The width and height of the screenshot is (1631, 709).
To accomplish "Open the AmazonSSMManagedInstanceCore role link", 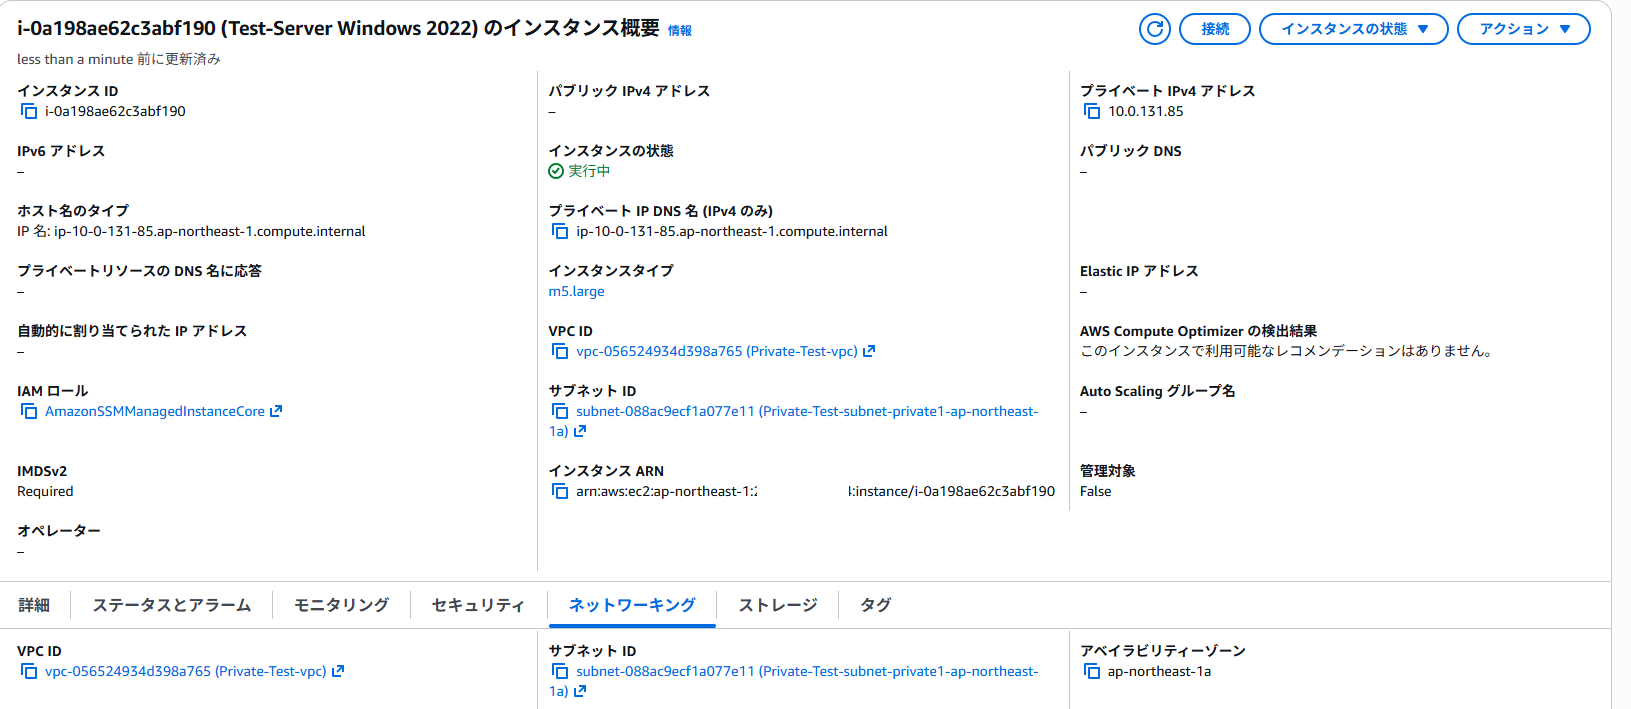I will point(155,411).
